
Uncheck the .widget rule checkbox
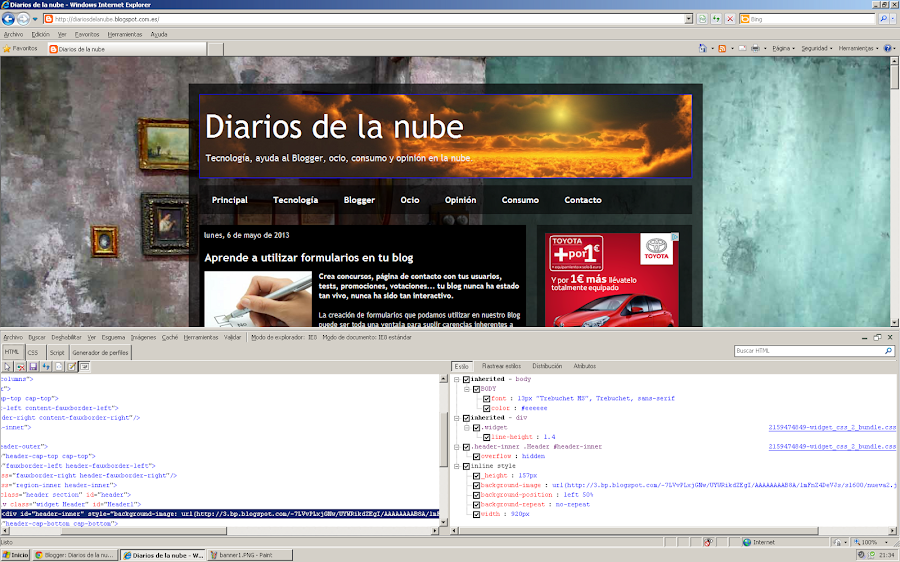(476, 428)
